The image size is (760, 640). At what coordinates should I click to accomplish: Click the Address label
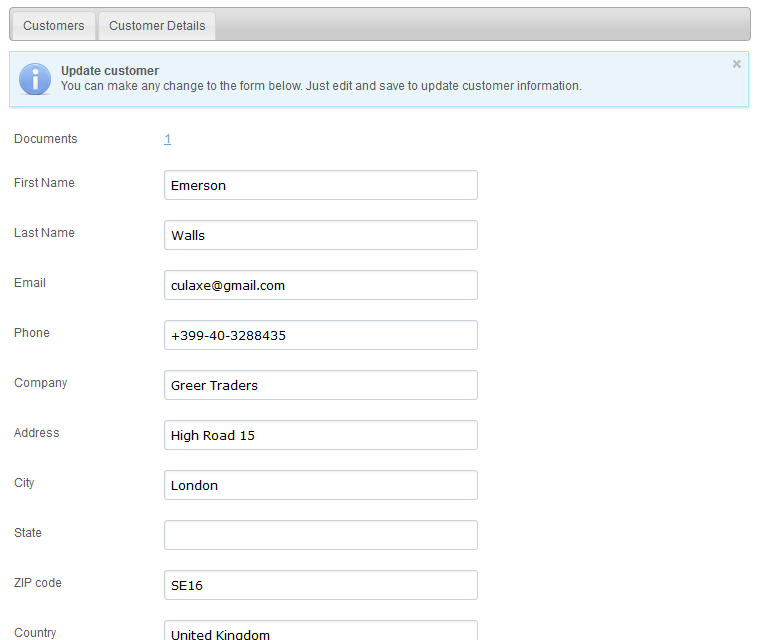point(37,432)
